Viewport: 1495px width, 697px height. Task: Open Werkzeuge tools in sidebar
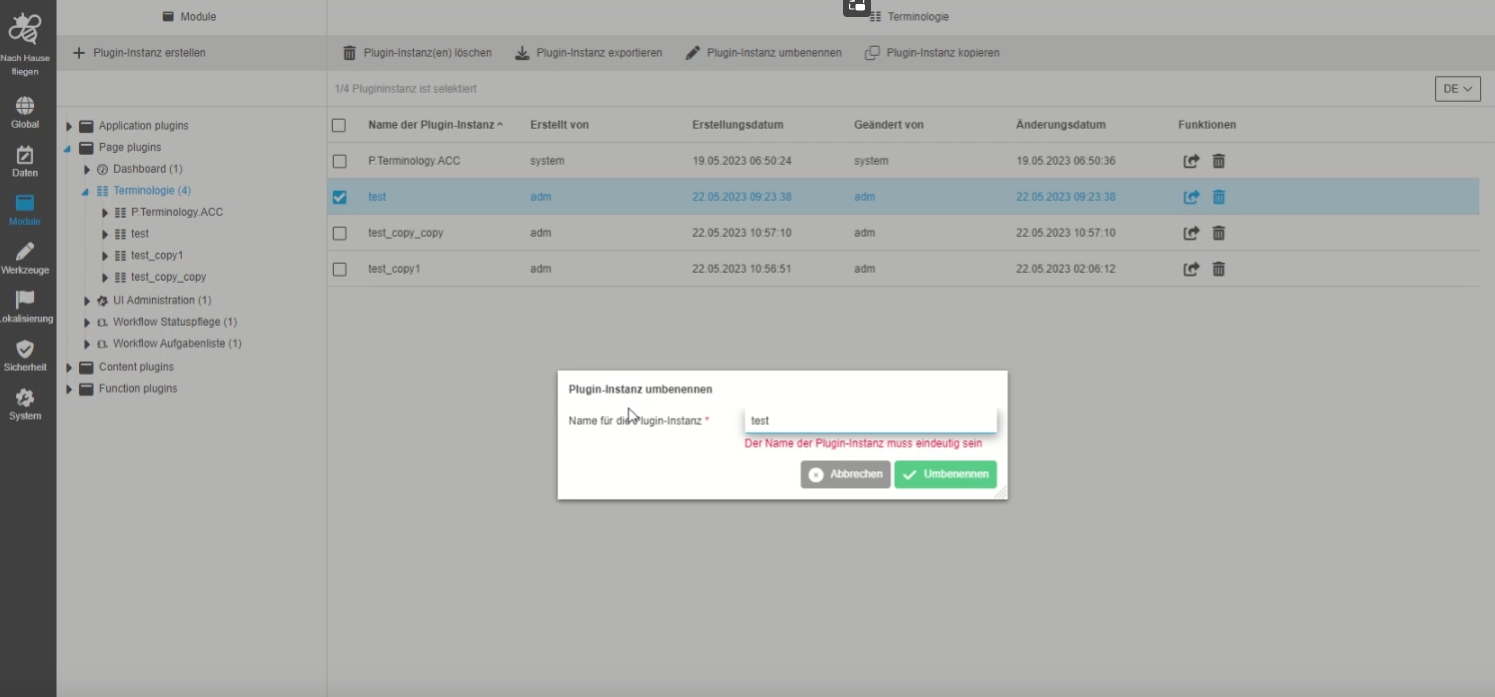tap(25, 258)
